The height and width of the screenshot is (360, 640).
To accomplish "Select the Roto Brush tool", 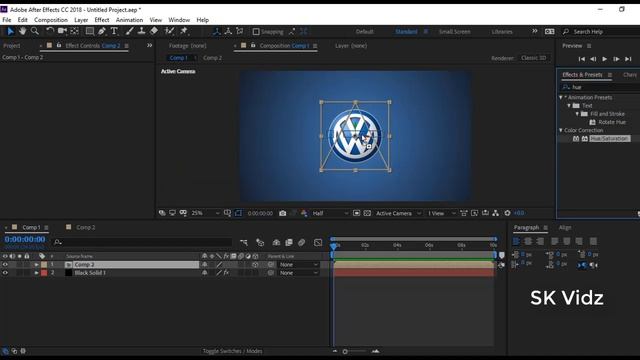I will (169, 31).
